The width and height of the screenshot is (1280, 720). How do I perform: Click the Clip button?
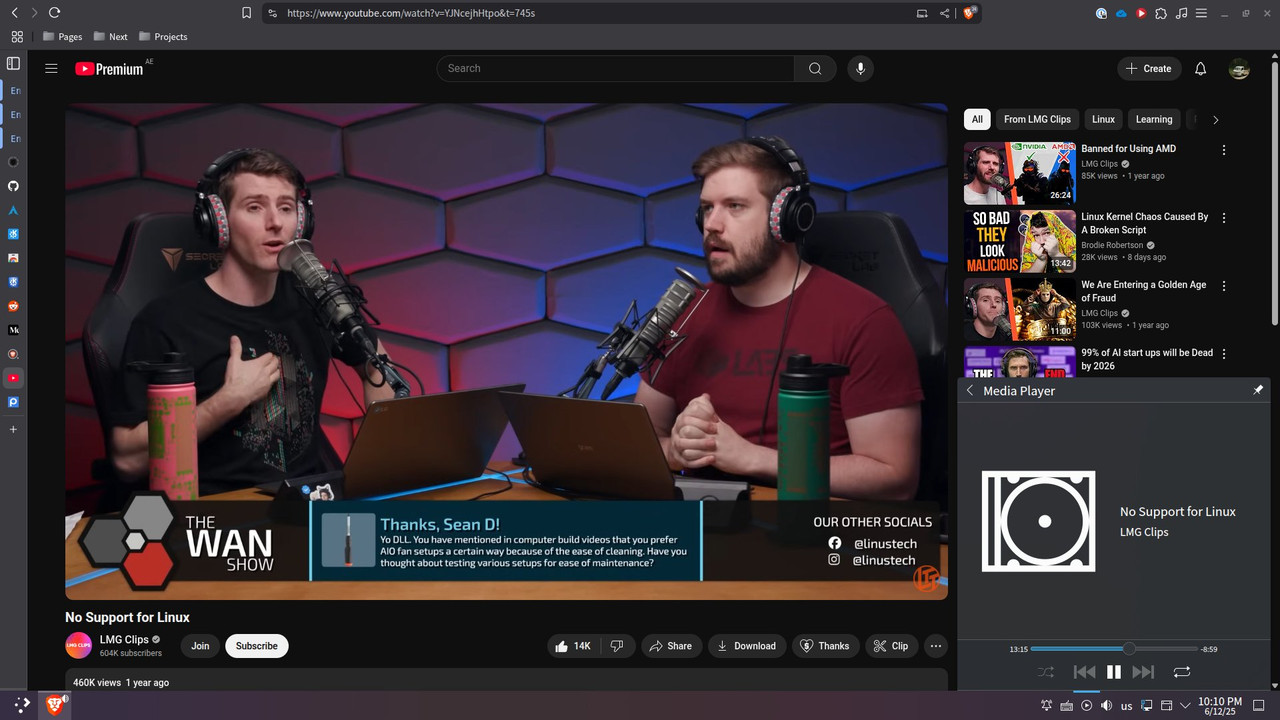pyautogui.click(x=890, y=646)
